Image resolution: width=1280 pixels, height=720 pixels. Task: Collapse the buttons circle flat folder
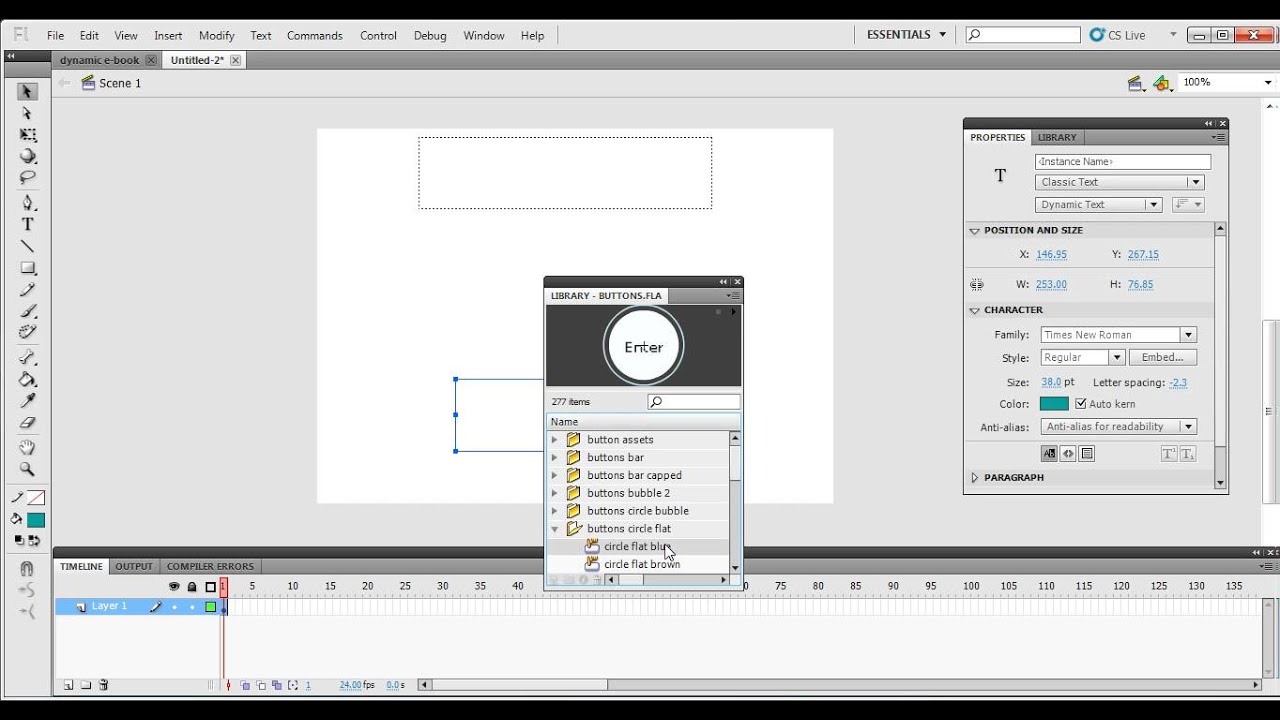(555, 529)
